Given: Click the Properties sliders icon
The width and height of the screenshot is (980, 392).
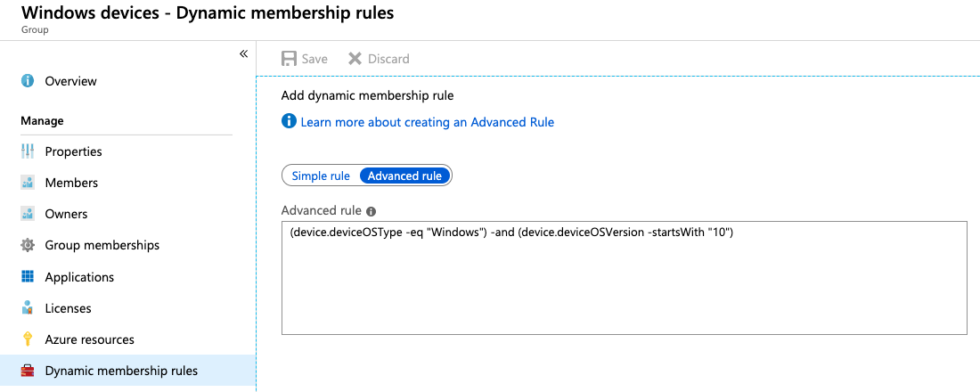Looking at the screenshot, I should click(28, 151).
